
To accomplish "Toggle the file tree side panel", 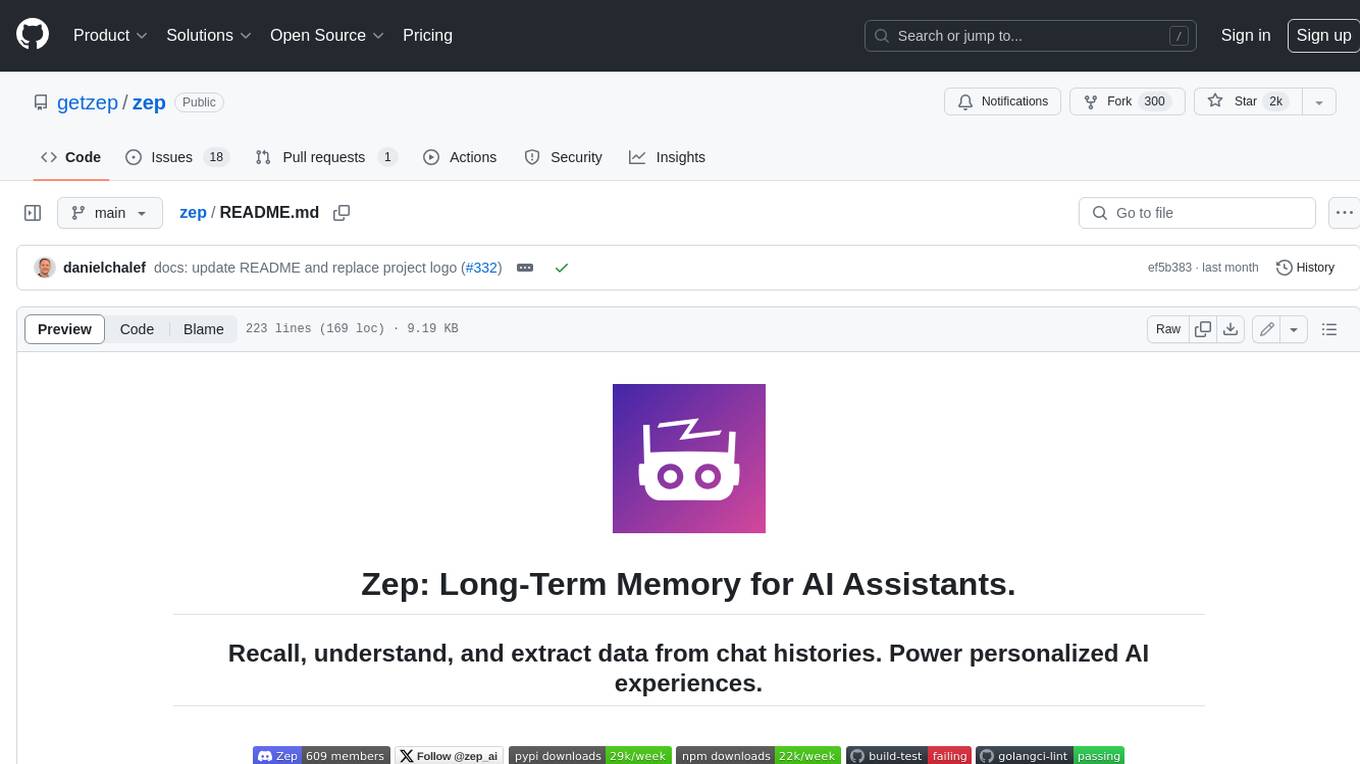I will 33,213.
